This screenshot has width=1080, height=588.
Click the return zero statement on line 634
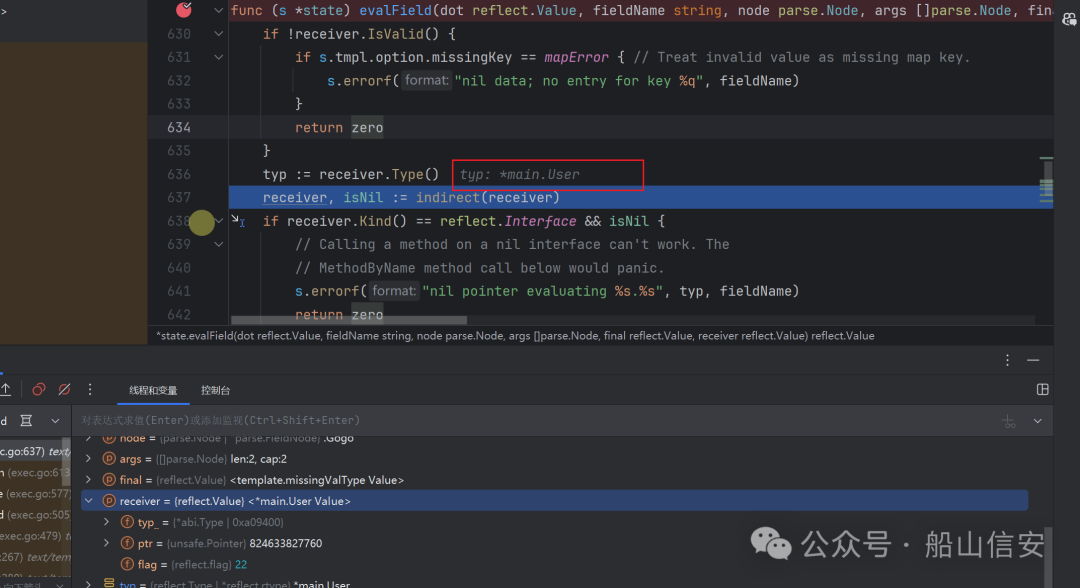(x=339, y=127)
